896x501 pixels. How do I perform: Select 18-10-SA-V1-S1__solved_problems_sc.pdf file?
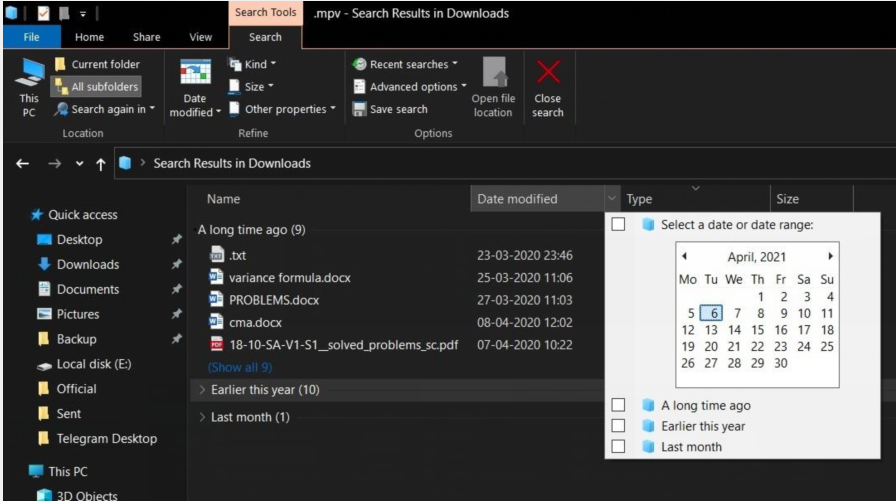(x=333, y=344)
